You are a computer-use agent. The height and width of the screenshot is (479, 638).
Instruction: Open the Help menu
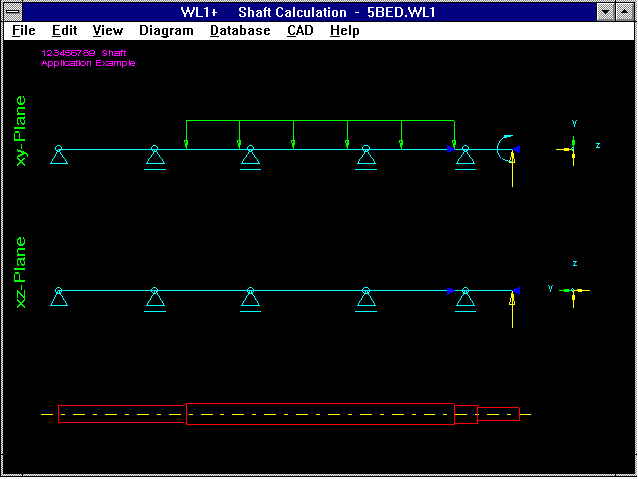point(345,31)
